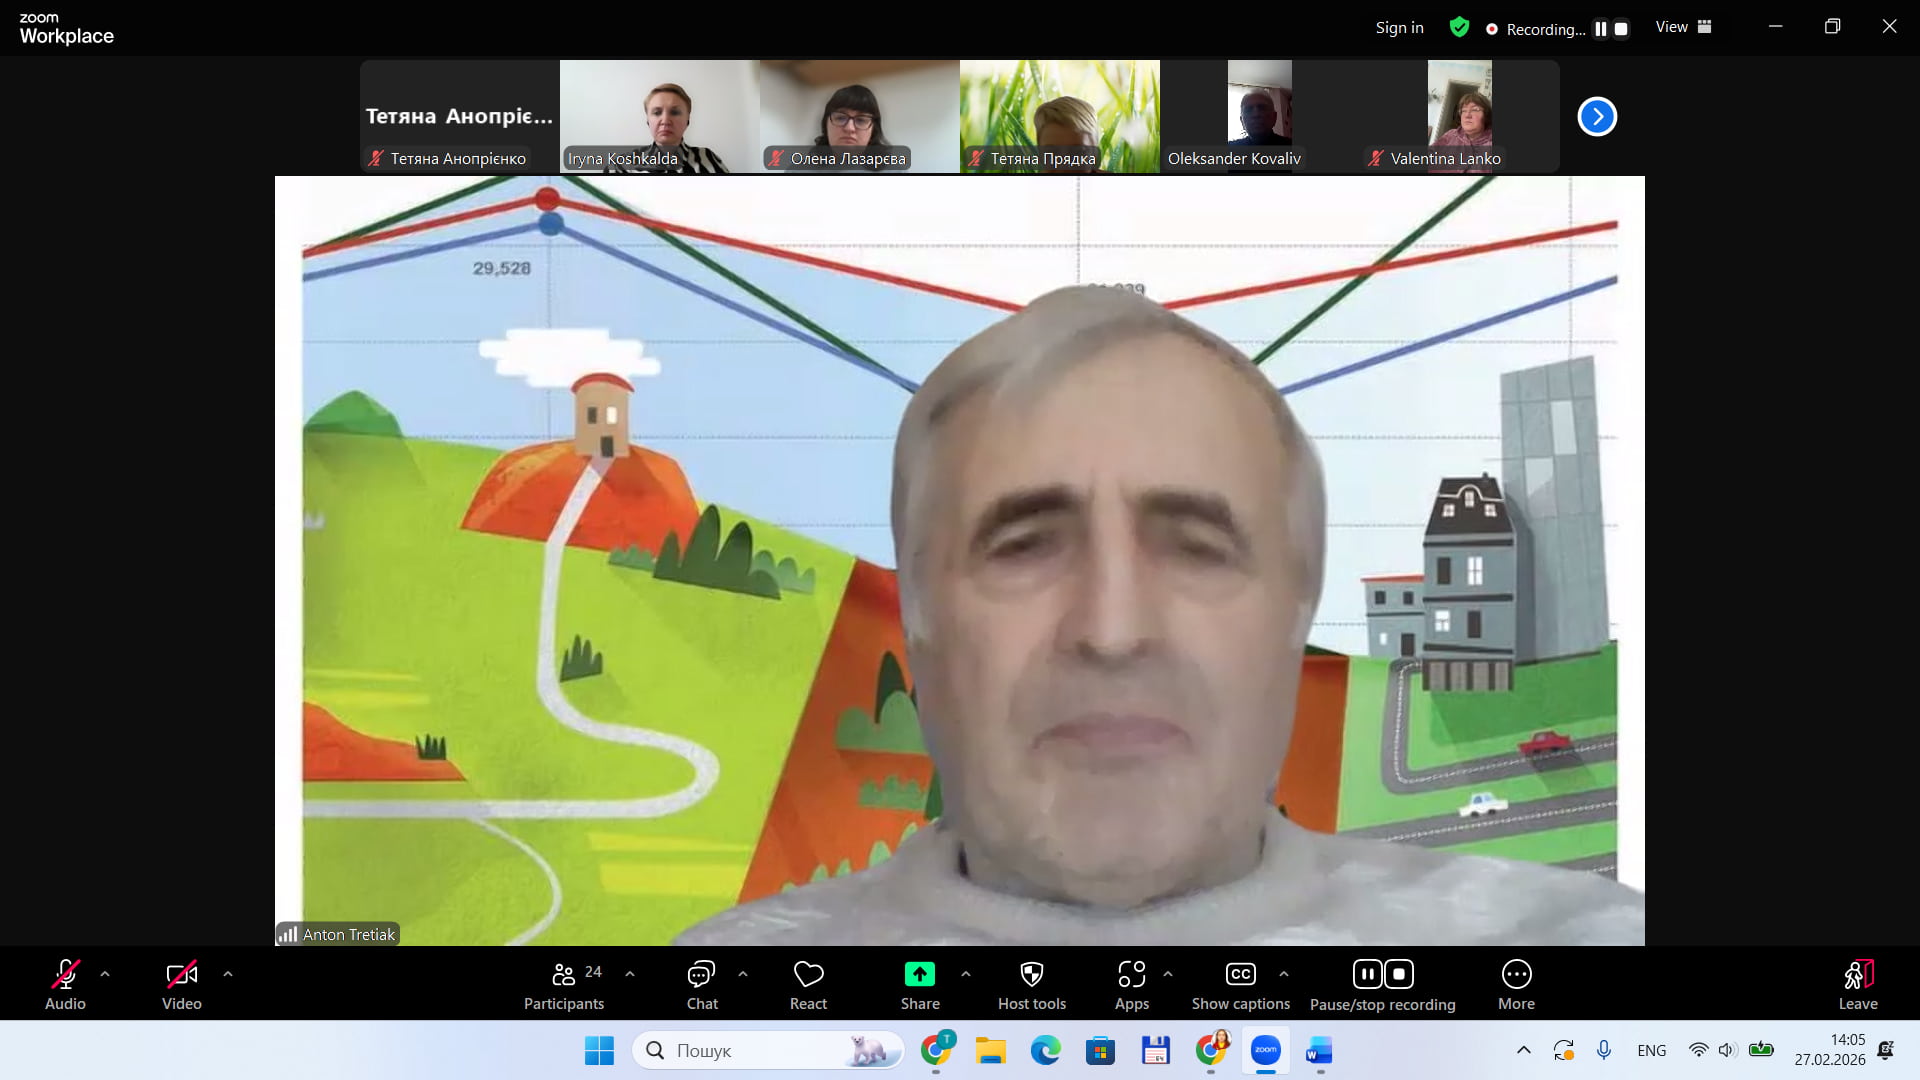Leave the meeting

1857,974
